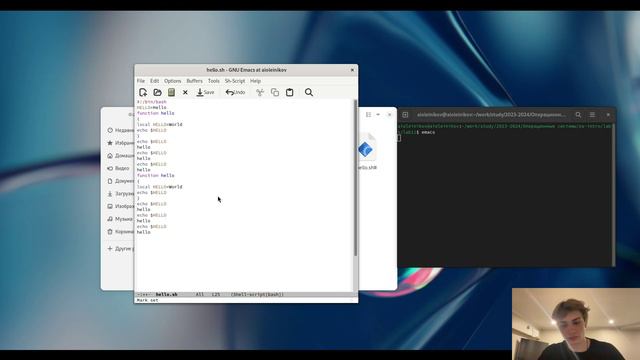Click the Open file folder icon in Emacs
The height and width of the screenshot is (360, 640).
(x=157, y=92)
